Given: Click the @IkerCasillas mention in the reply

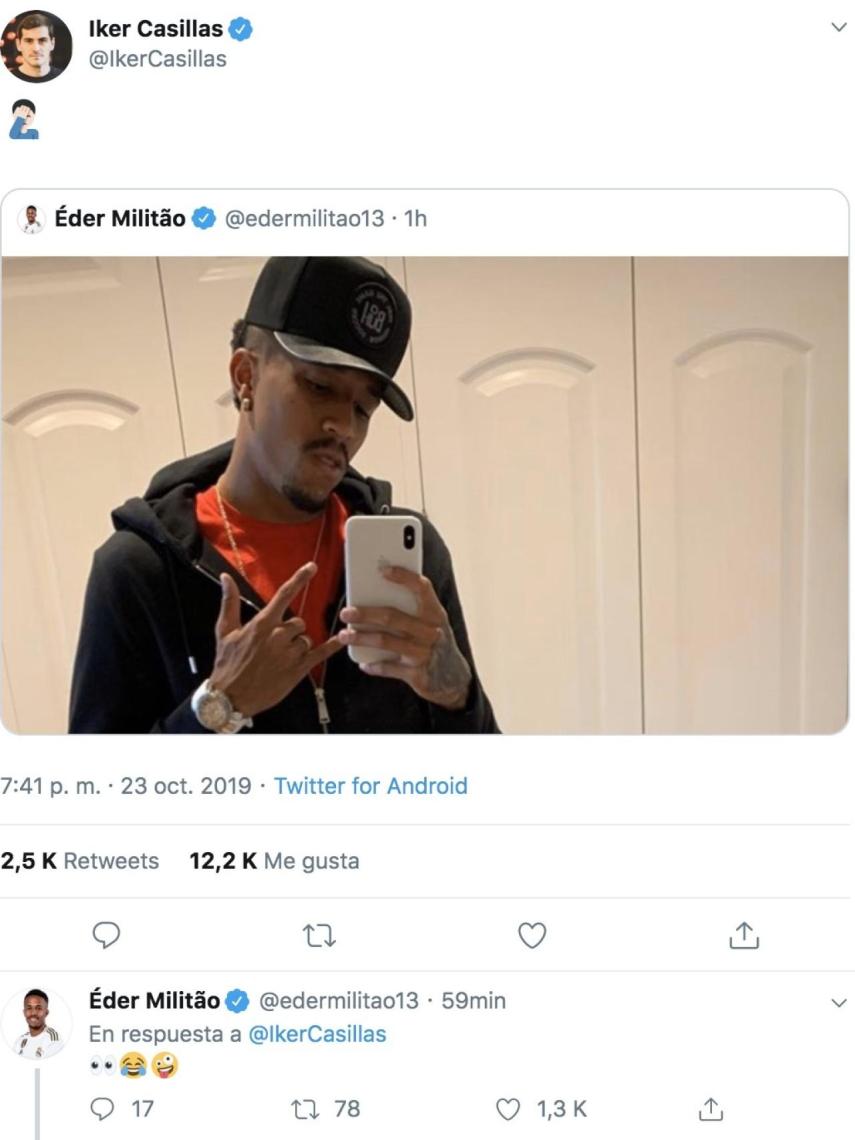Looking at the screenshot, I should click(x=316, y=1034).
